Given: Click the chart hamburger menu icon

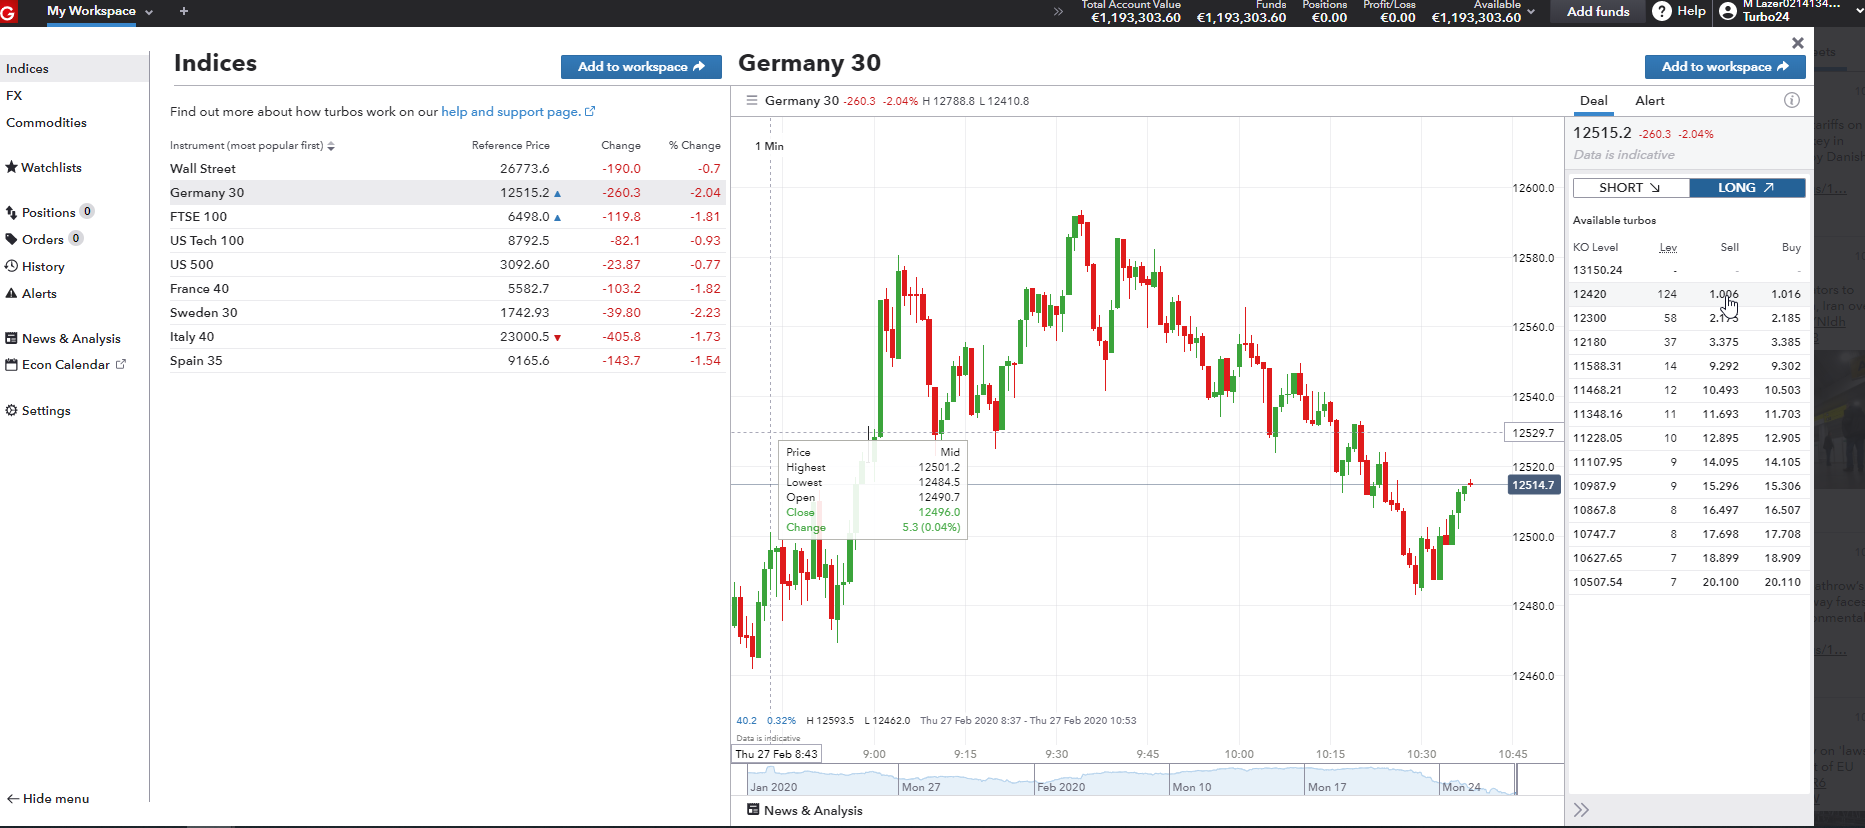Looking at the screenshot, I should (x=751, y=101).
